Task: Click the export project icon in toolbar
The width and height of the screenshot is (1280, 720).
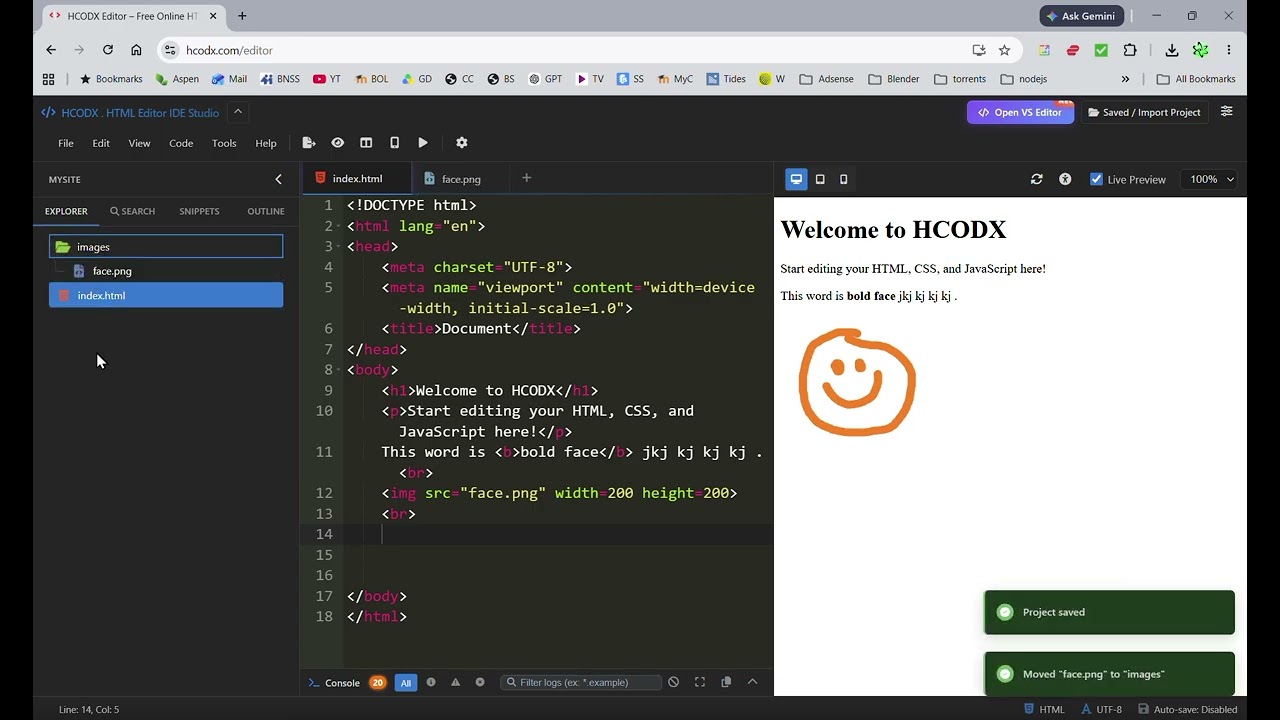Action: click(x=309, y=143)
